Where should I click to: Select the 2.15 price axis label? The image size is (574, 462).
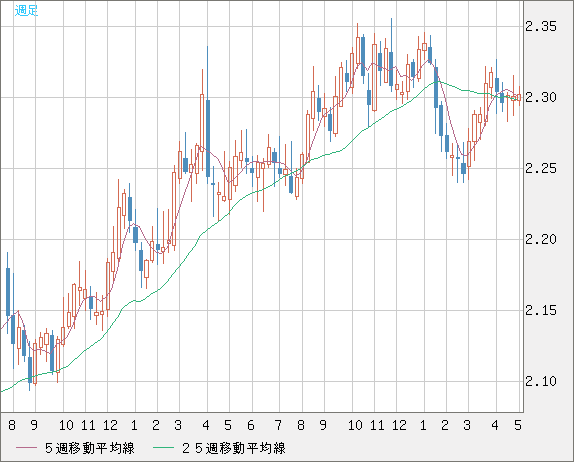[541, 310]
